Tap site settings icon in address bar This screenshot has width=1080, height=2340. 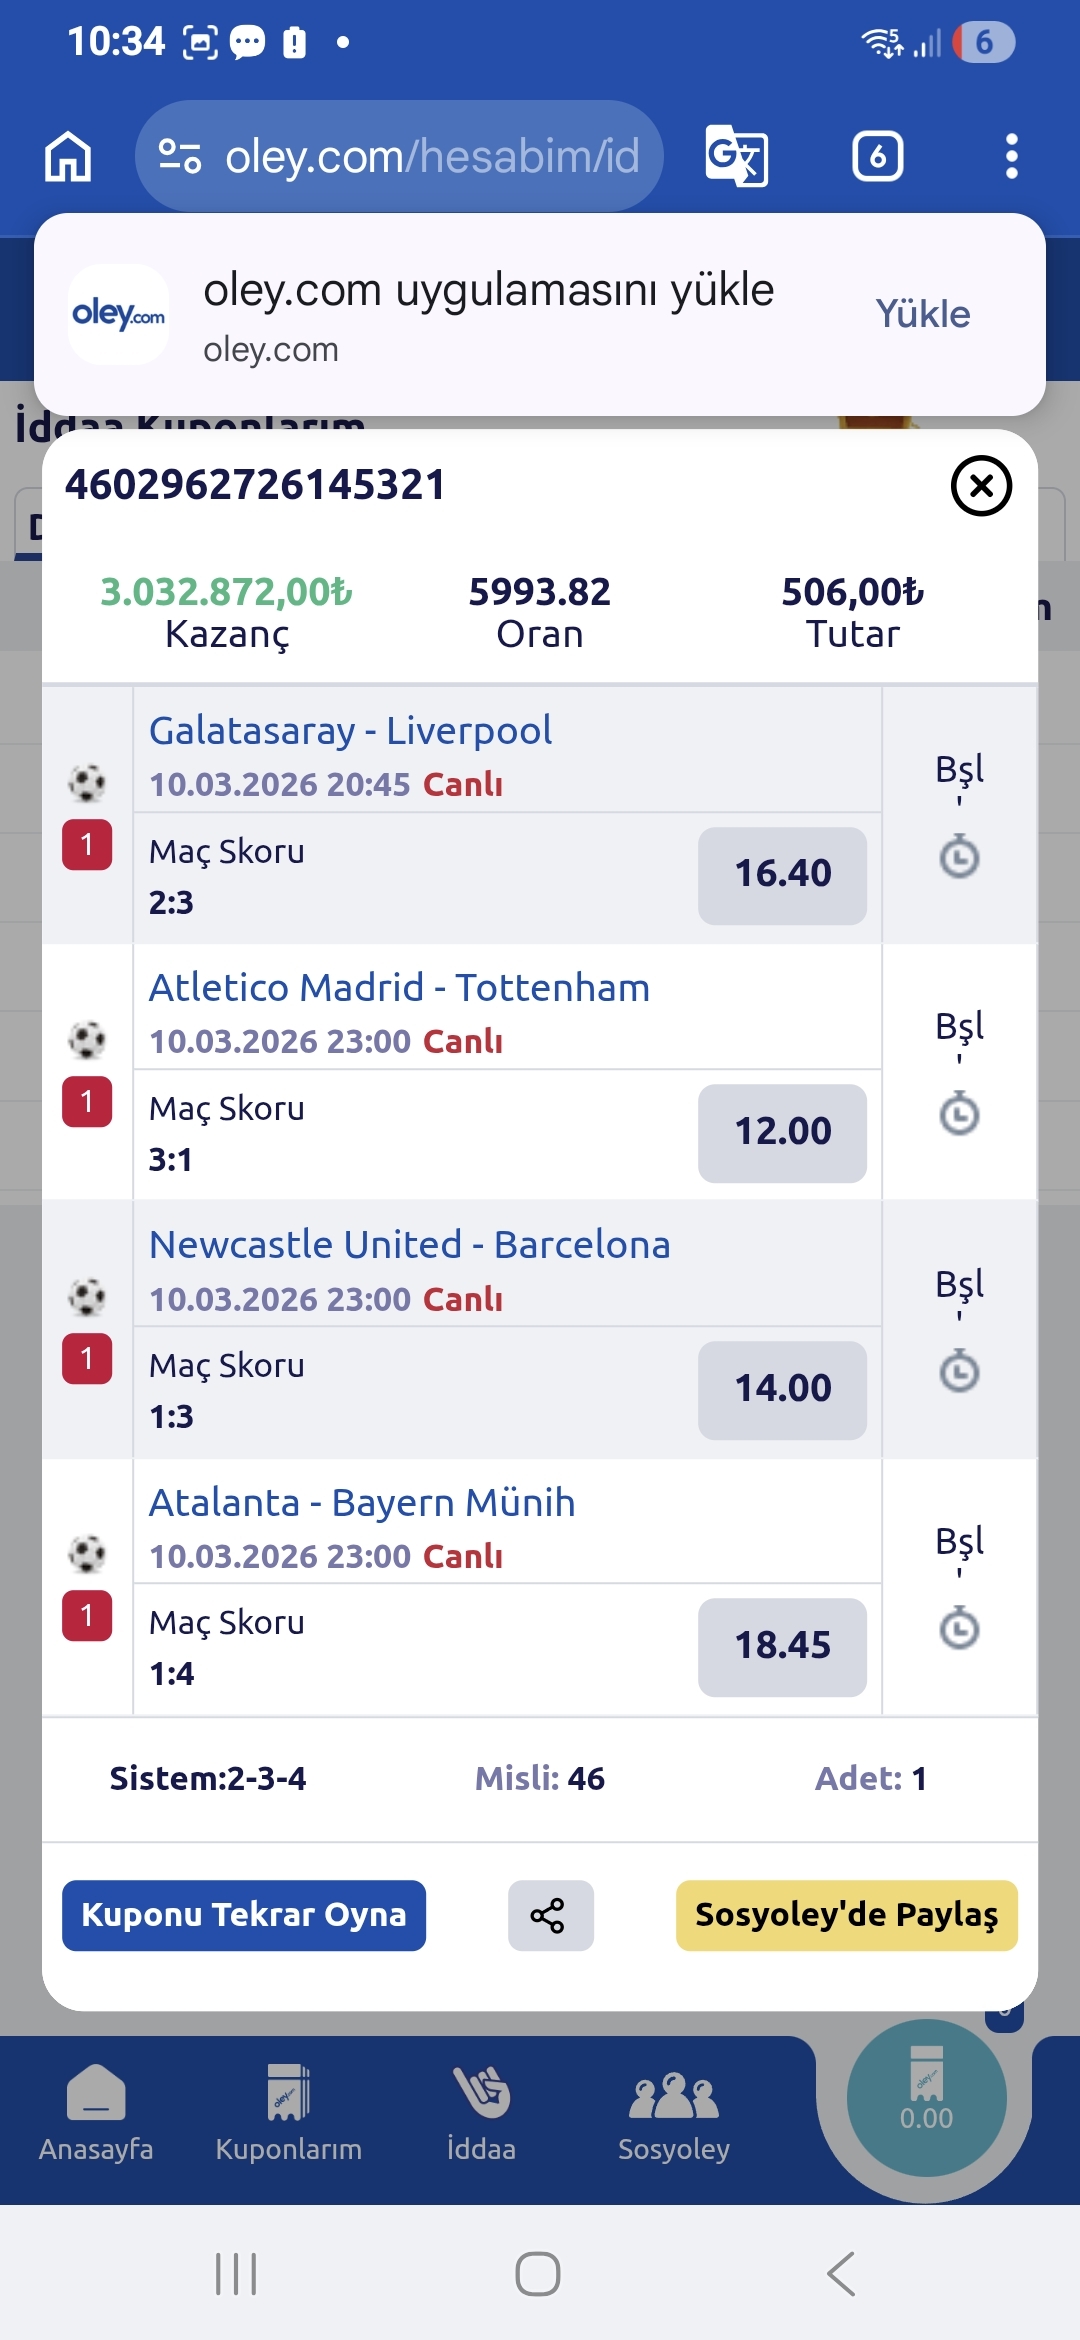[180, 157]
